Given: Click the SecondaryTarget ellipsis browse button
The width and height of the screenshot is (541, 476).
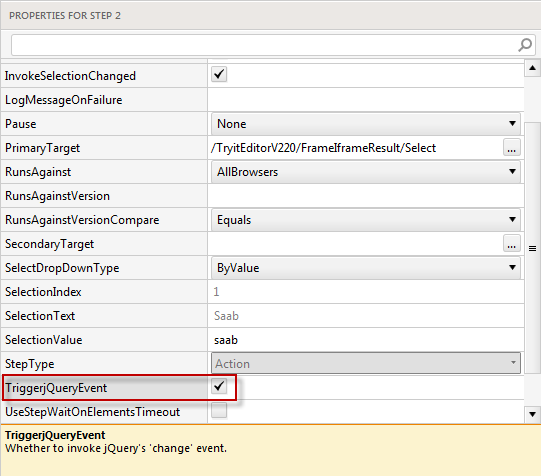Looking at the screenshot, I should click(x=511, y=244).
